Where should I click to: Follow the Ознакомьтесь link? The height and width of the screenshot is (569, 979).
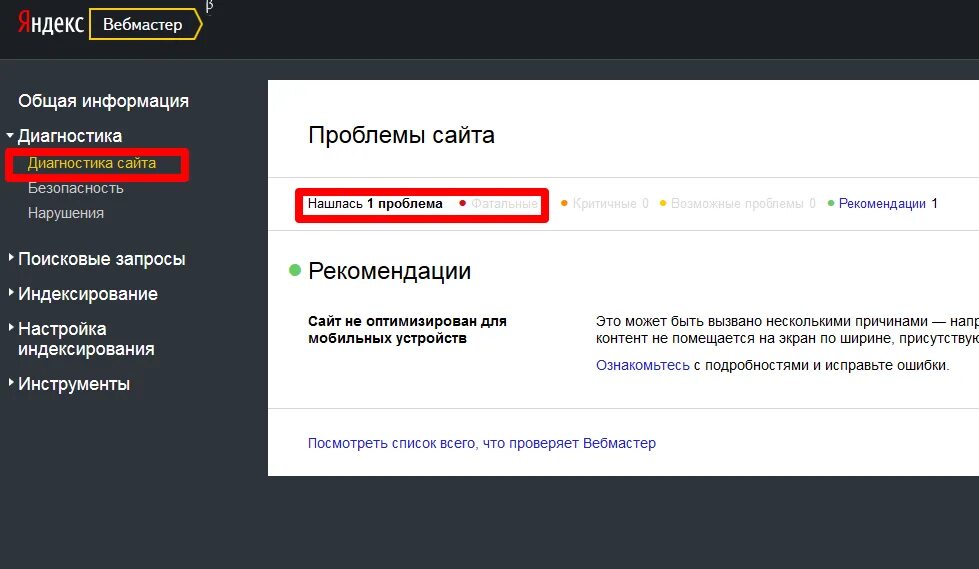[x=642, y=365]
